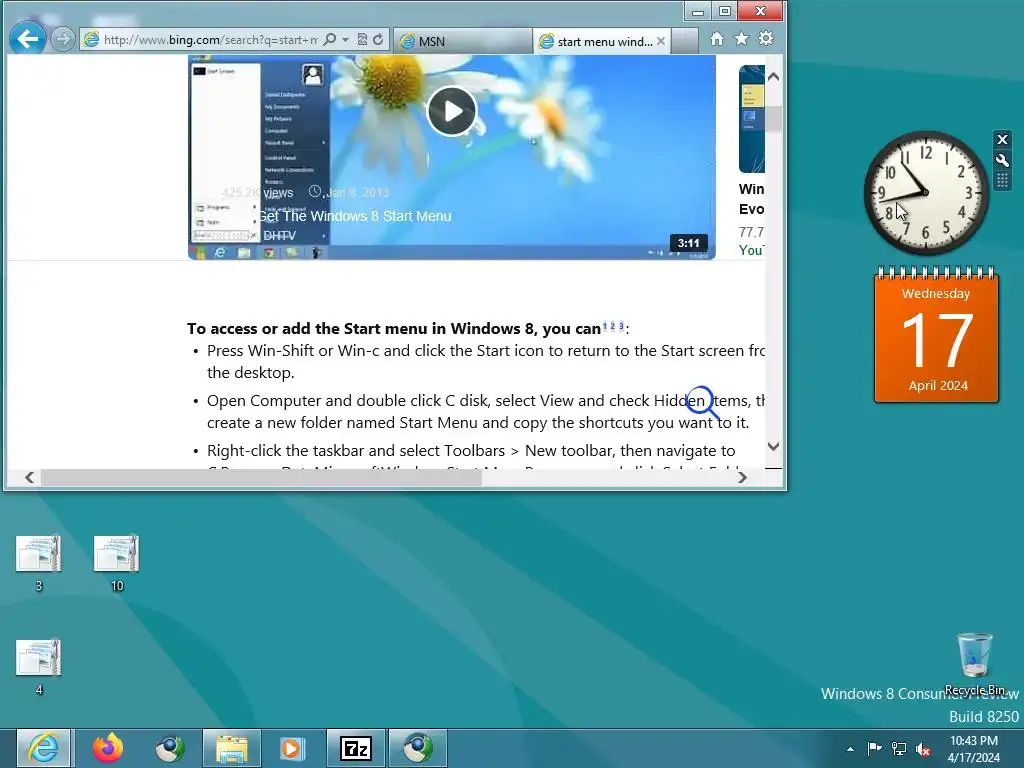Select the Recycle Bin desktop icon
Screen dimensions: 1024x768
[x=974, y=664]
